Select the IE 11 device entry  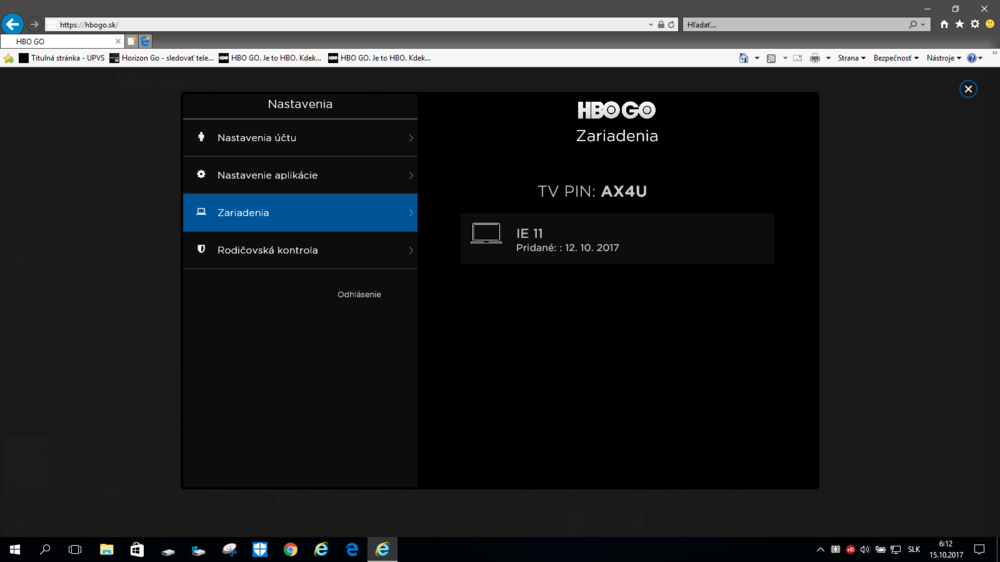(617, 239)
